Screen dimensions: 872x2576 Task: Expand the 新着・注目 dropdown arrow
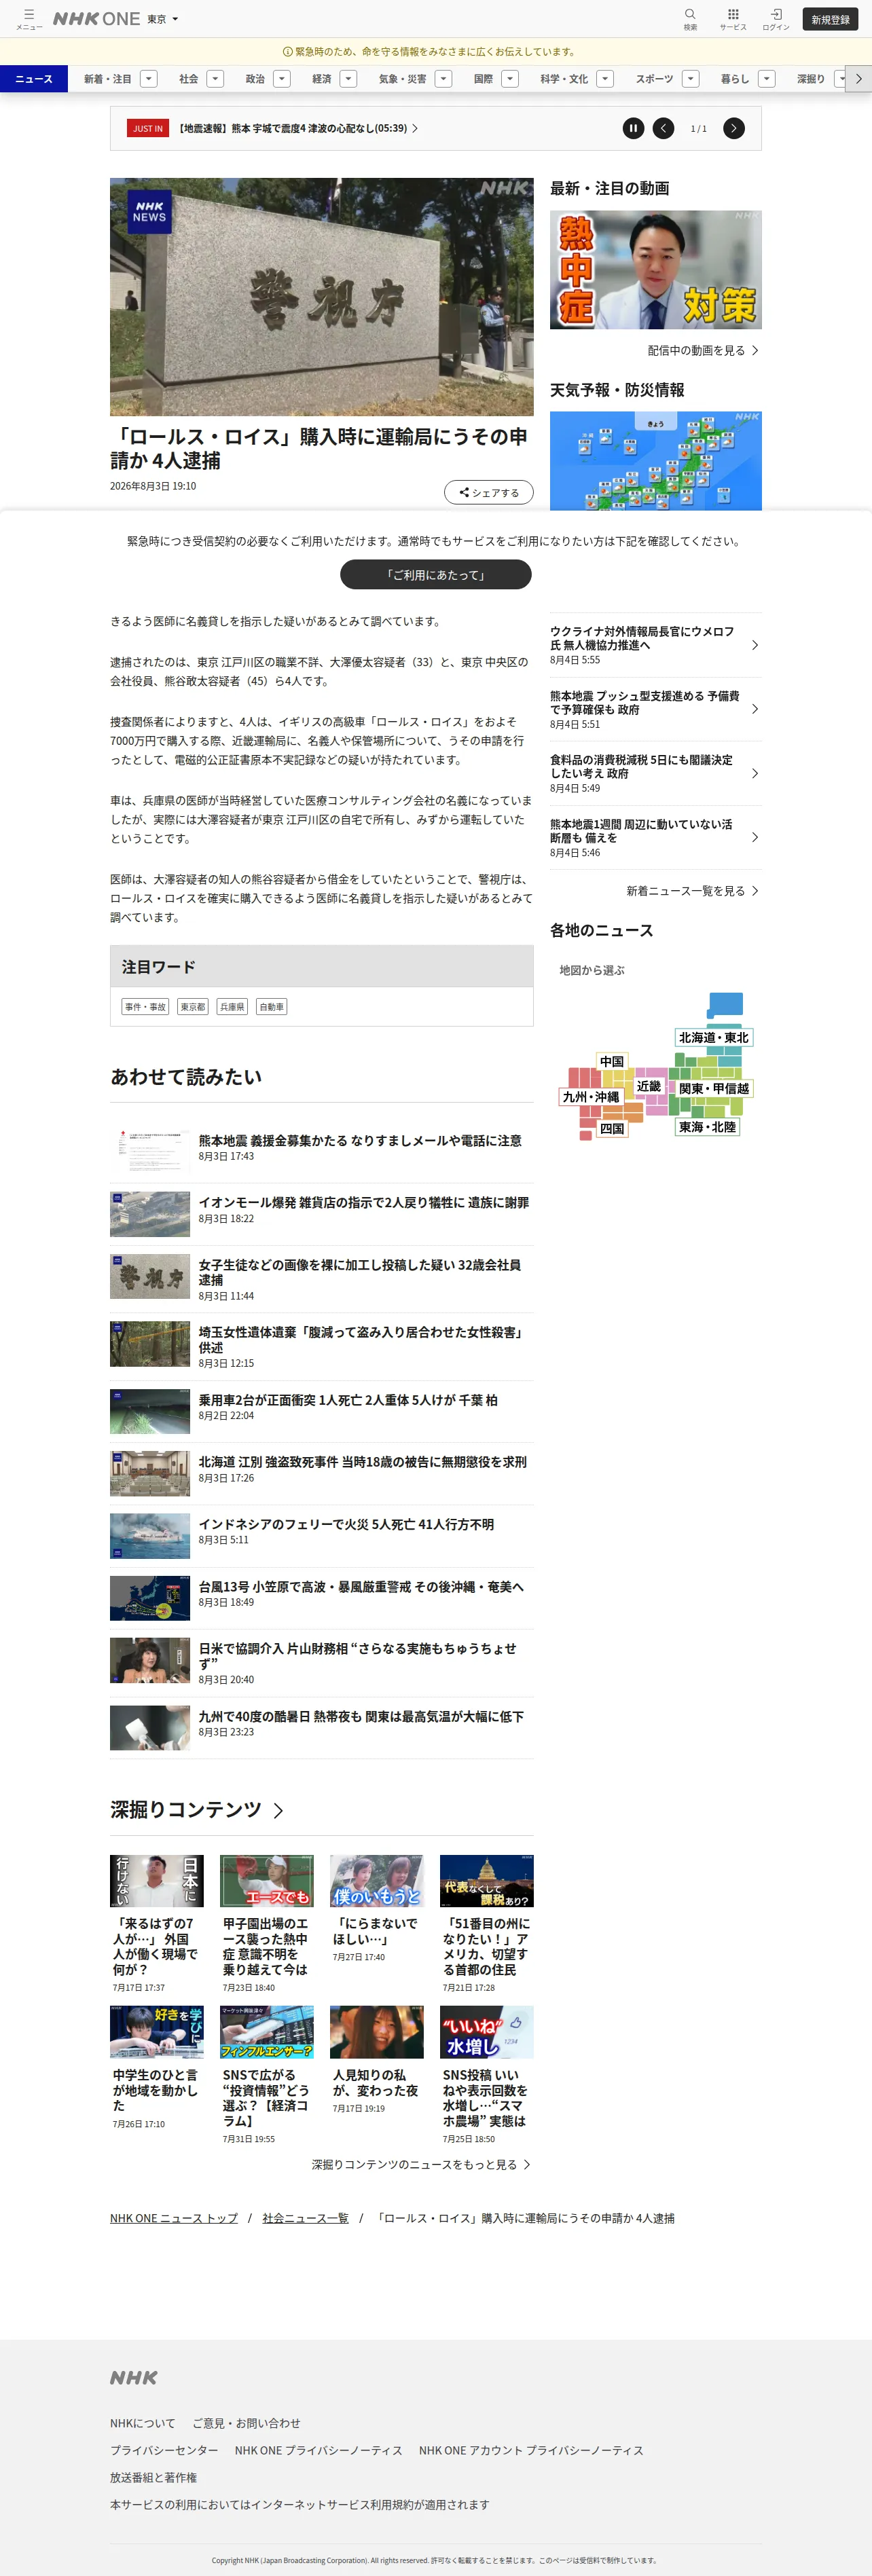click(x=149, y=78)
